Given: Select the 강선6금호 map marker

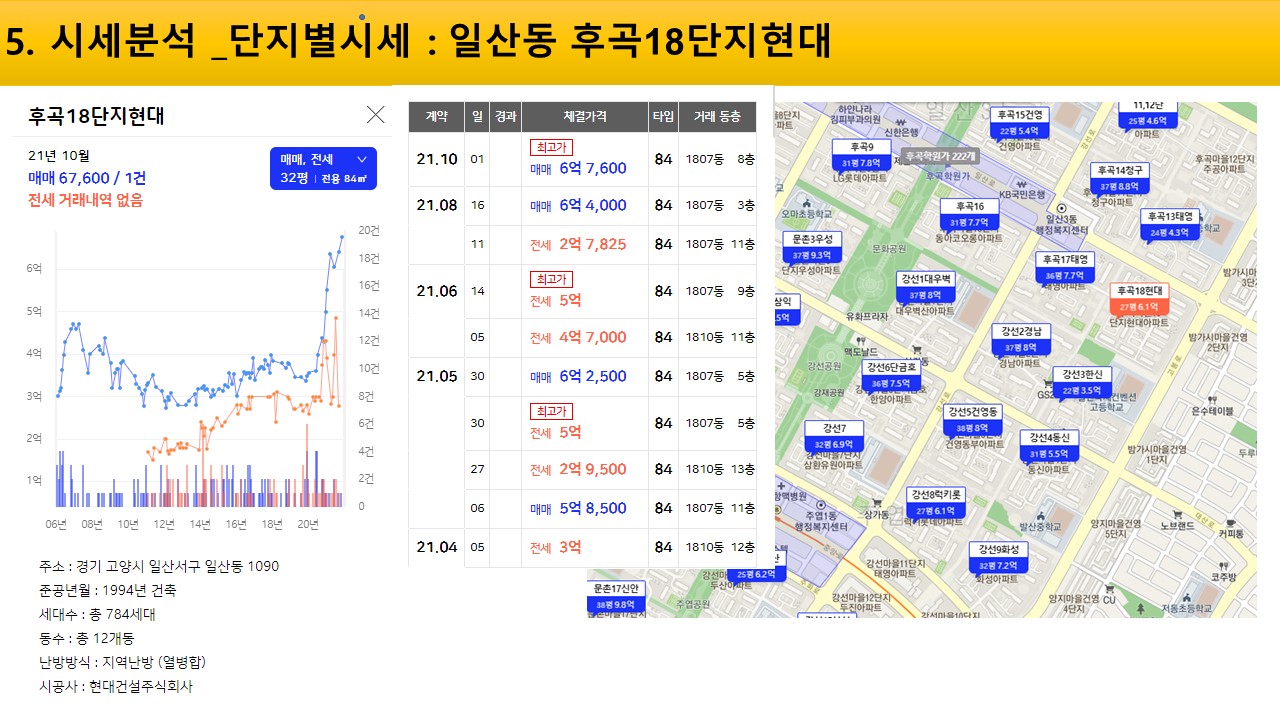Looking at the screenshot, I should [x=891, y=376].
